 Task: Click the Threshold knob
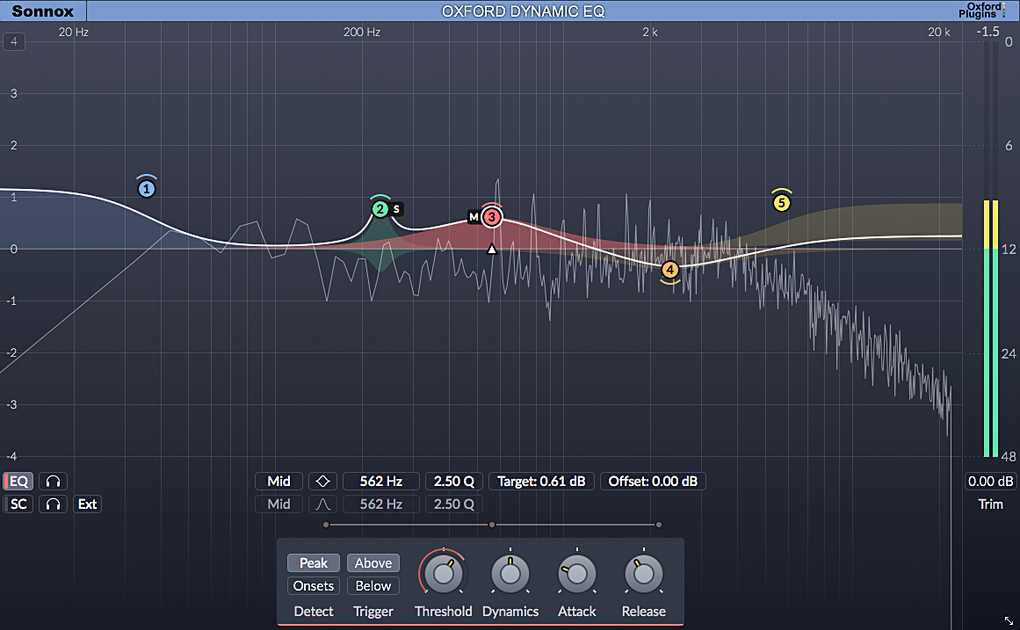pos(444,573)
